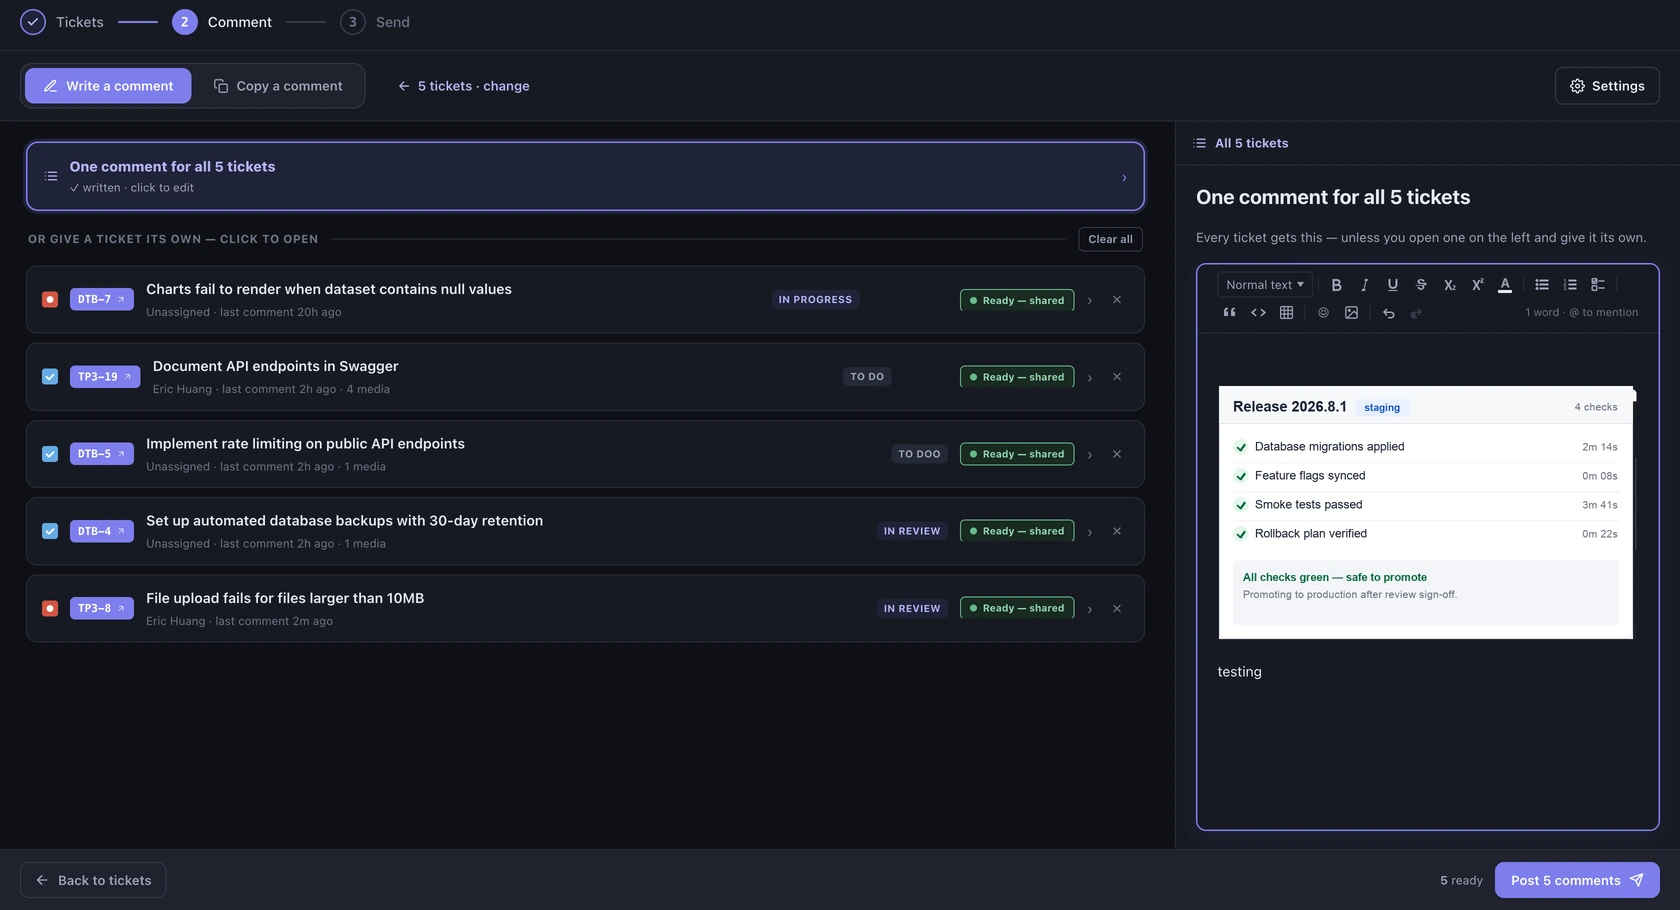This screenshot has width=1680, height=910.
Task: Click the IN REVIEW status of DTB-4
Action: coord(912,531)
